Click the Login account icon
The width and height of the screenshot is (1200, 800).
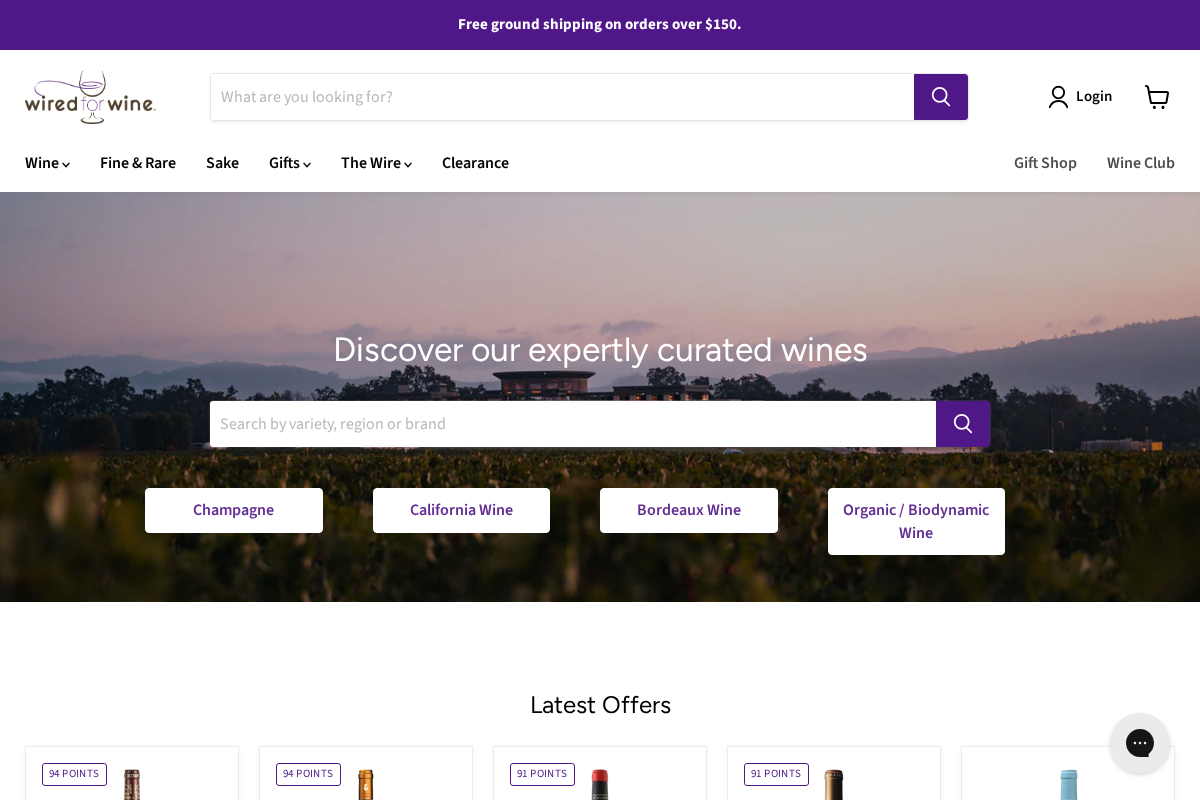[x=1058, y=97]
